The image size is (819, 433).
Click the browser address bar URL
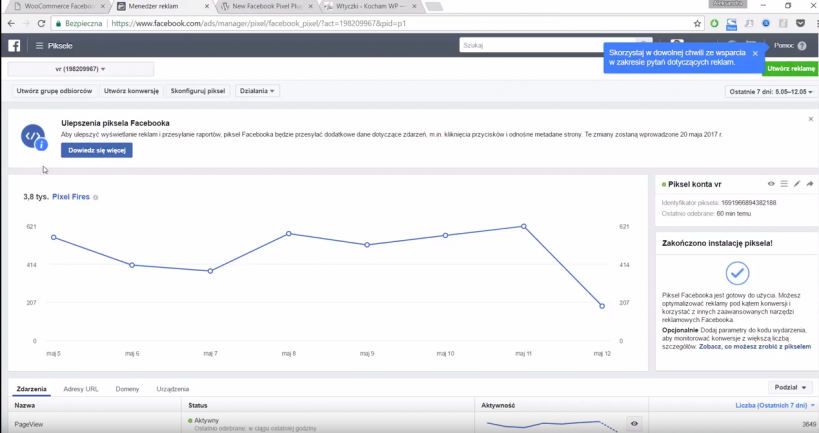click(259, 24)
